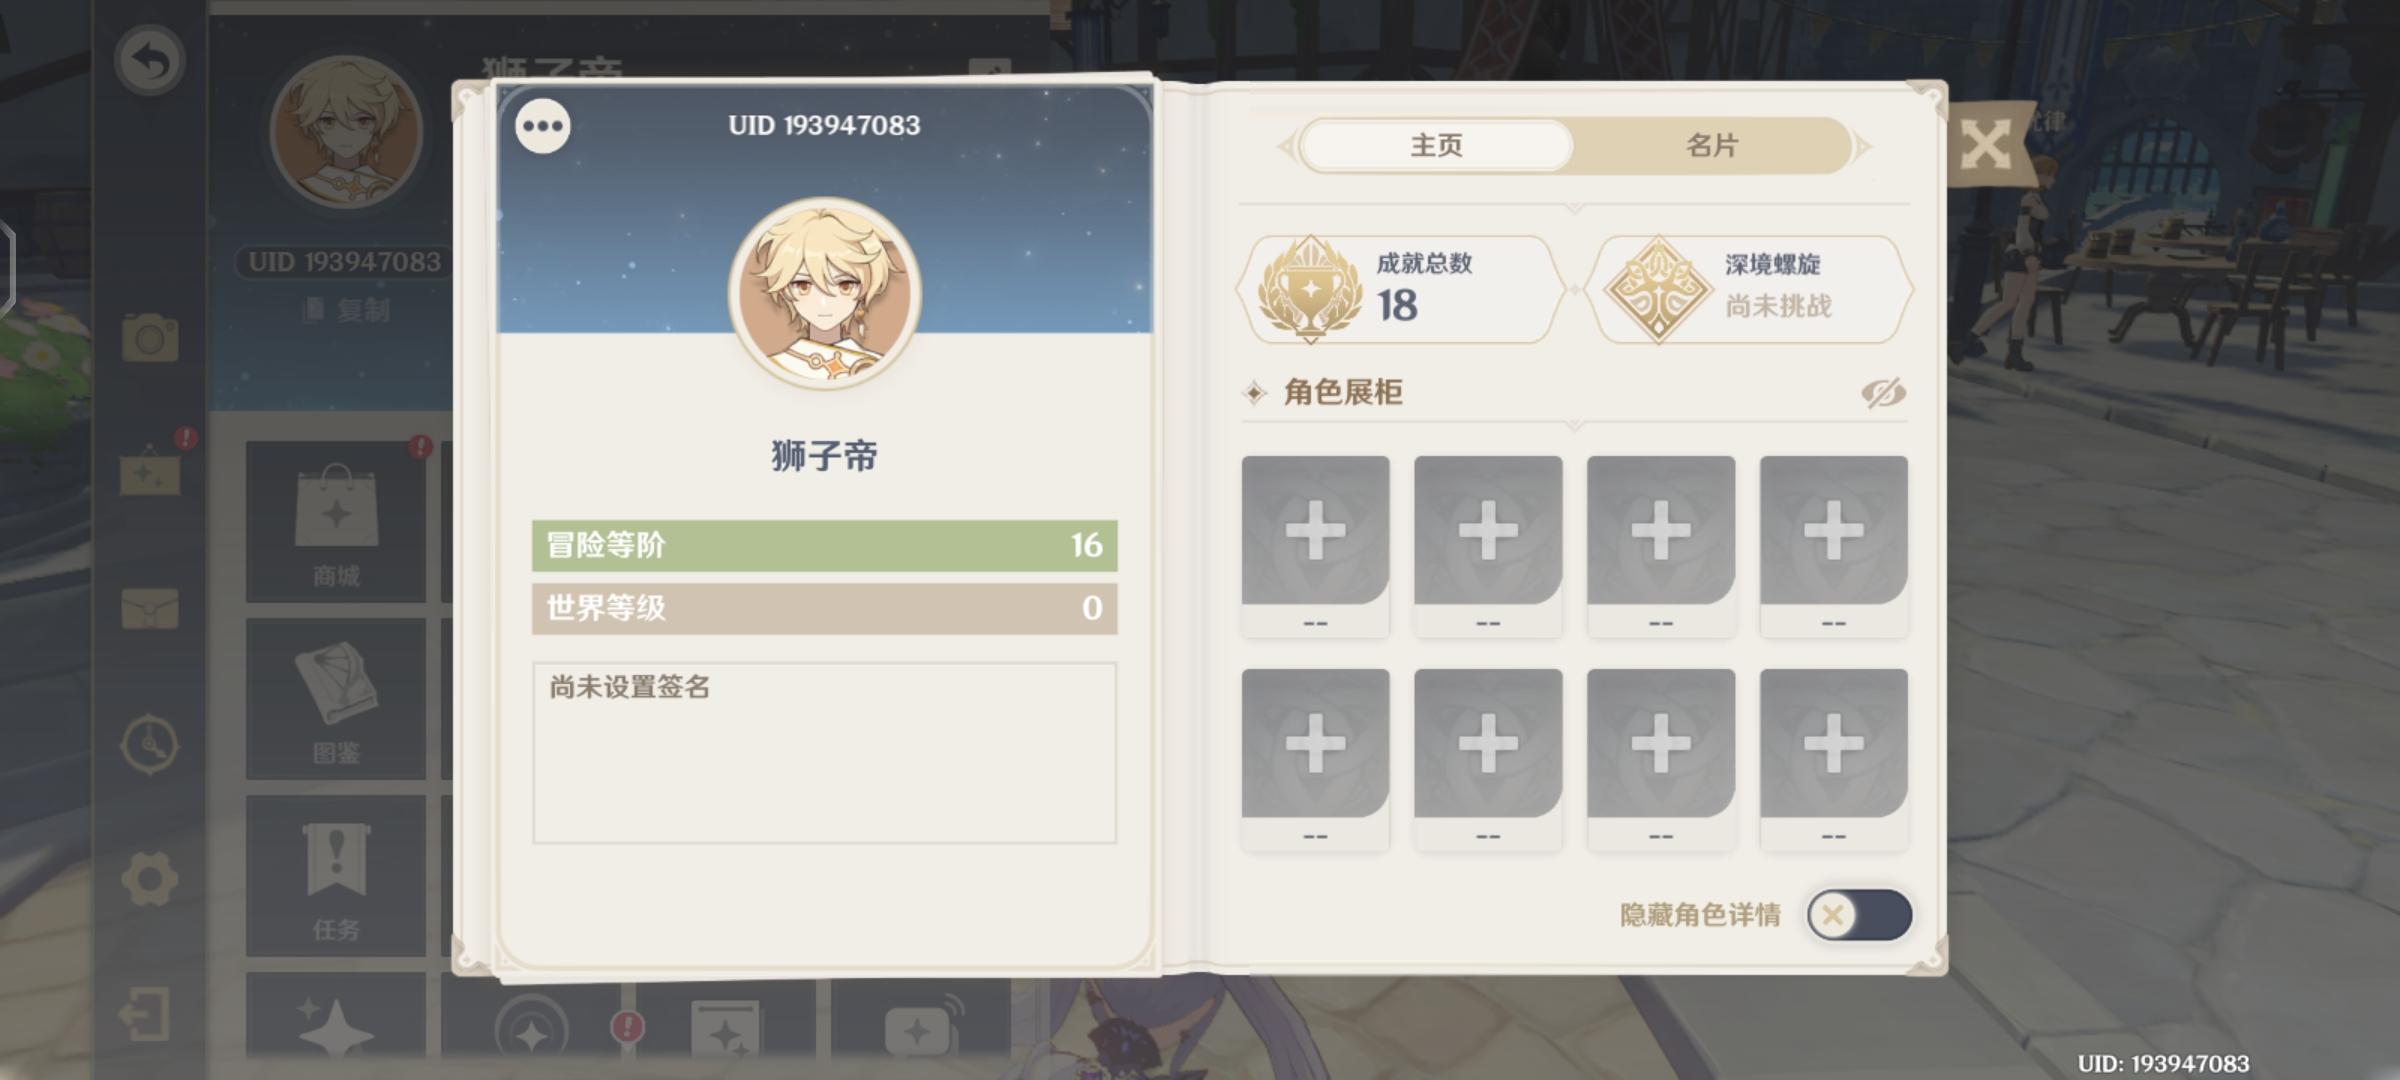Open the 深境螺旋 abyss panel
This screenshot has height=1080, width=2400.
[x=1749, y=290]
